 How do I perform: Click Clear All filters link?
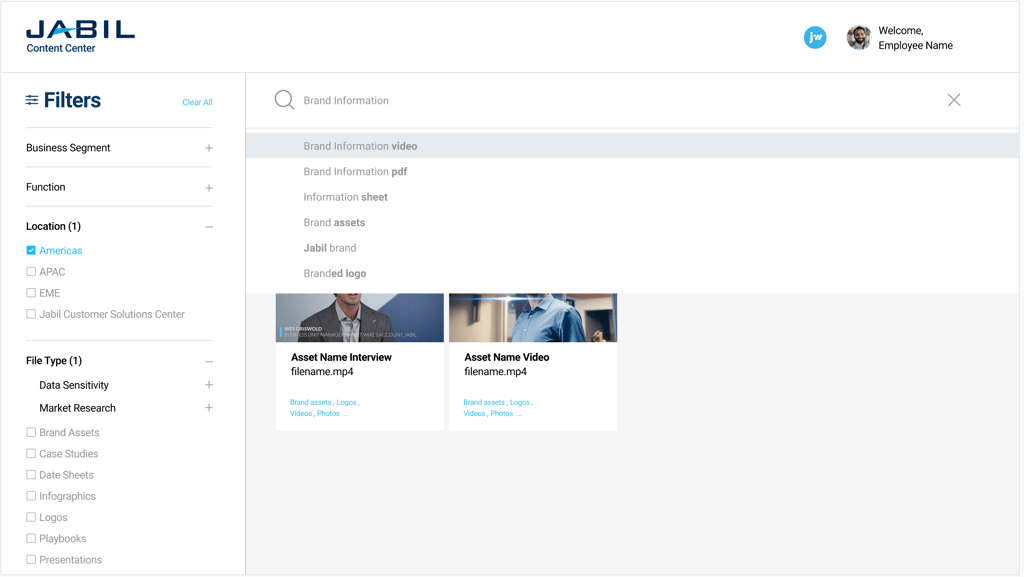(197, 102)
